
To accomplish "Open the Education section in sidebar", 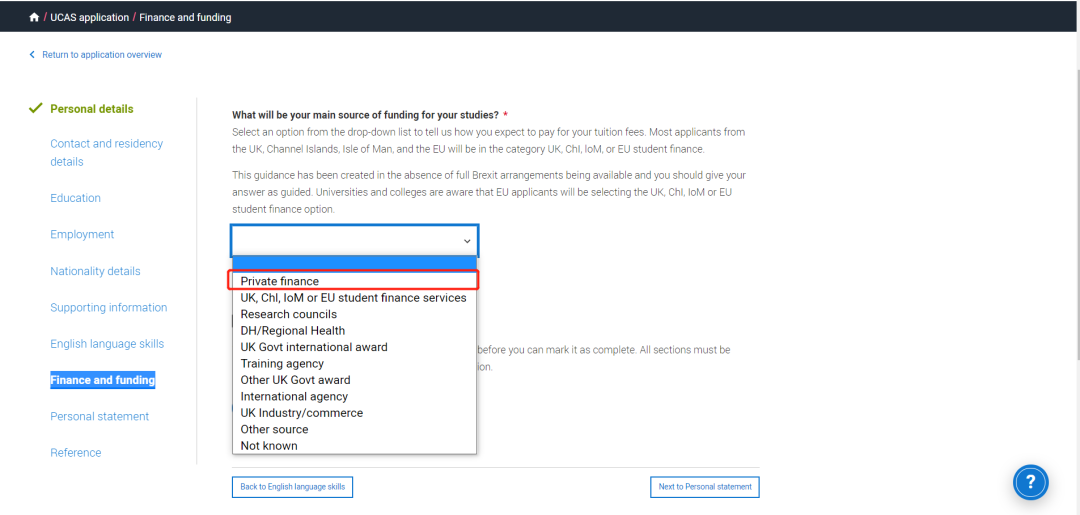I will 75,198.
